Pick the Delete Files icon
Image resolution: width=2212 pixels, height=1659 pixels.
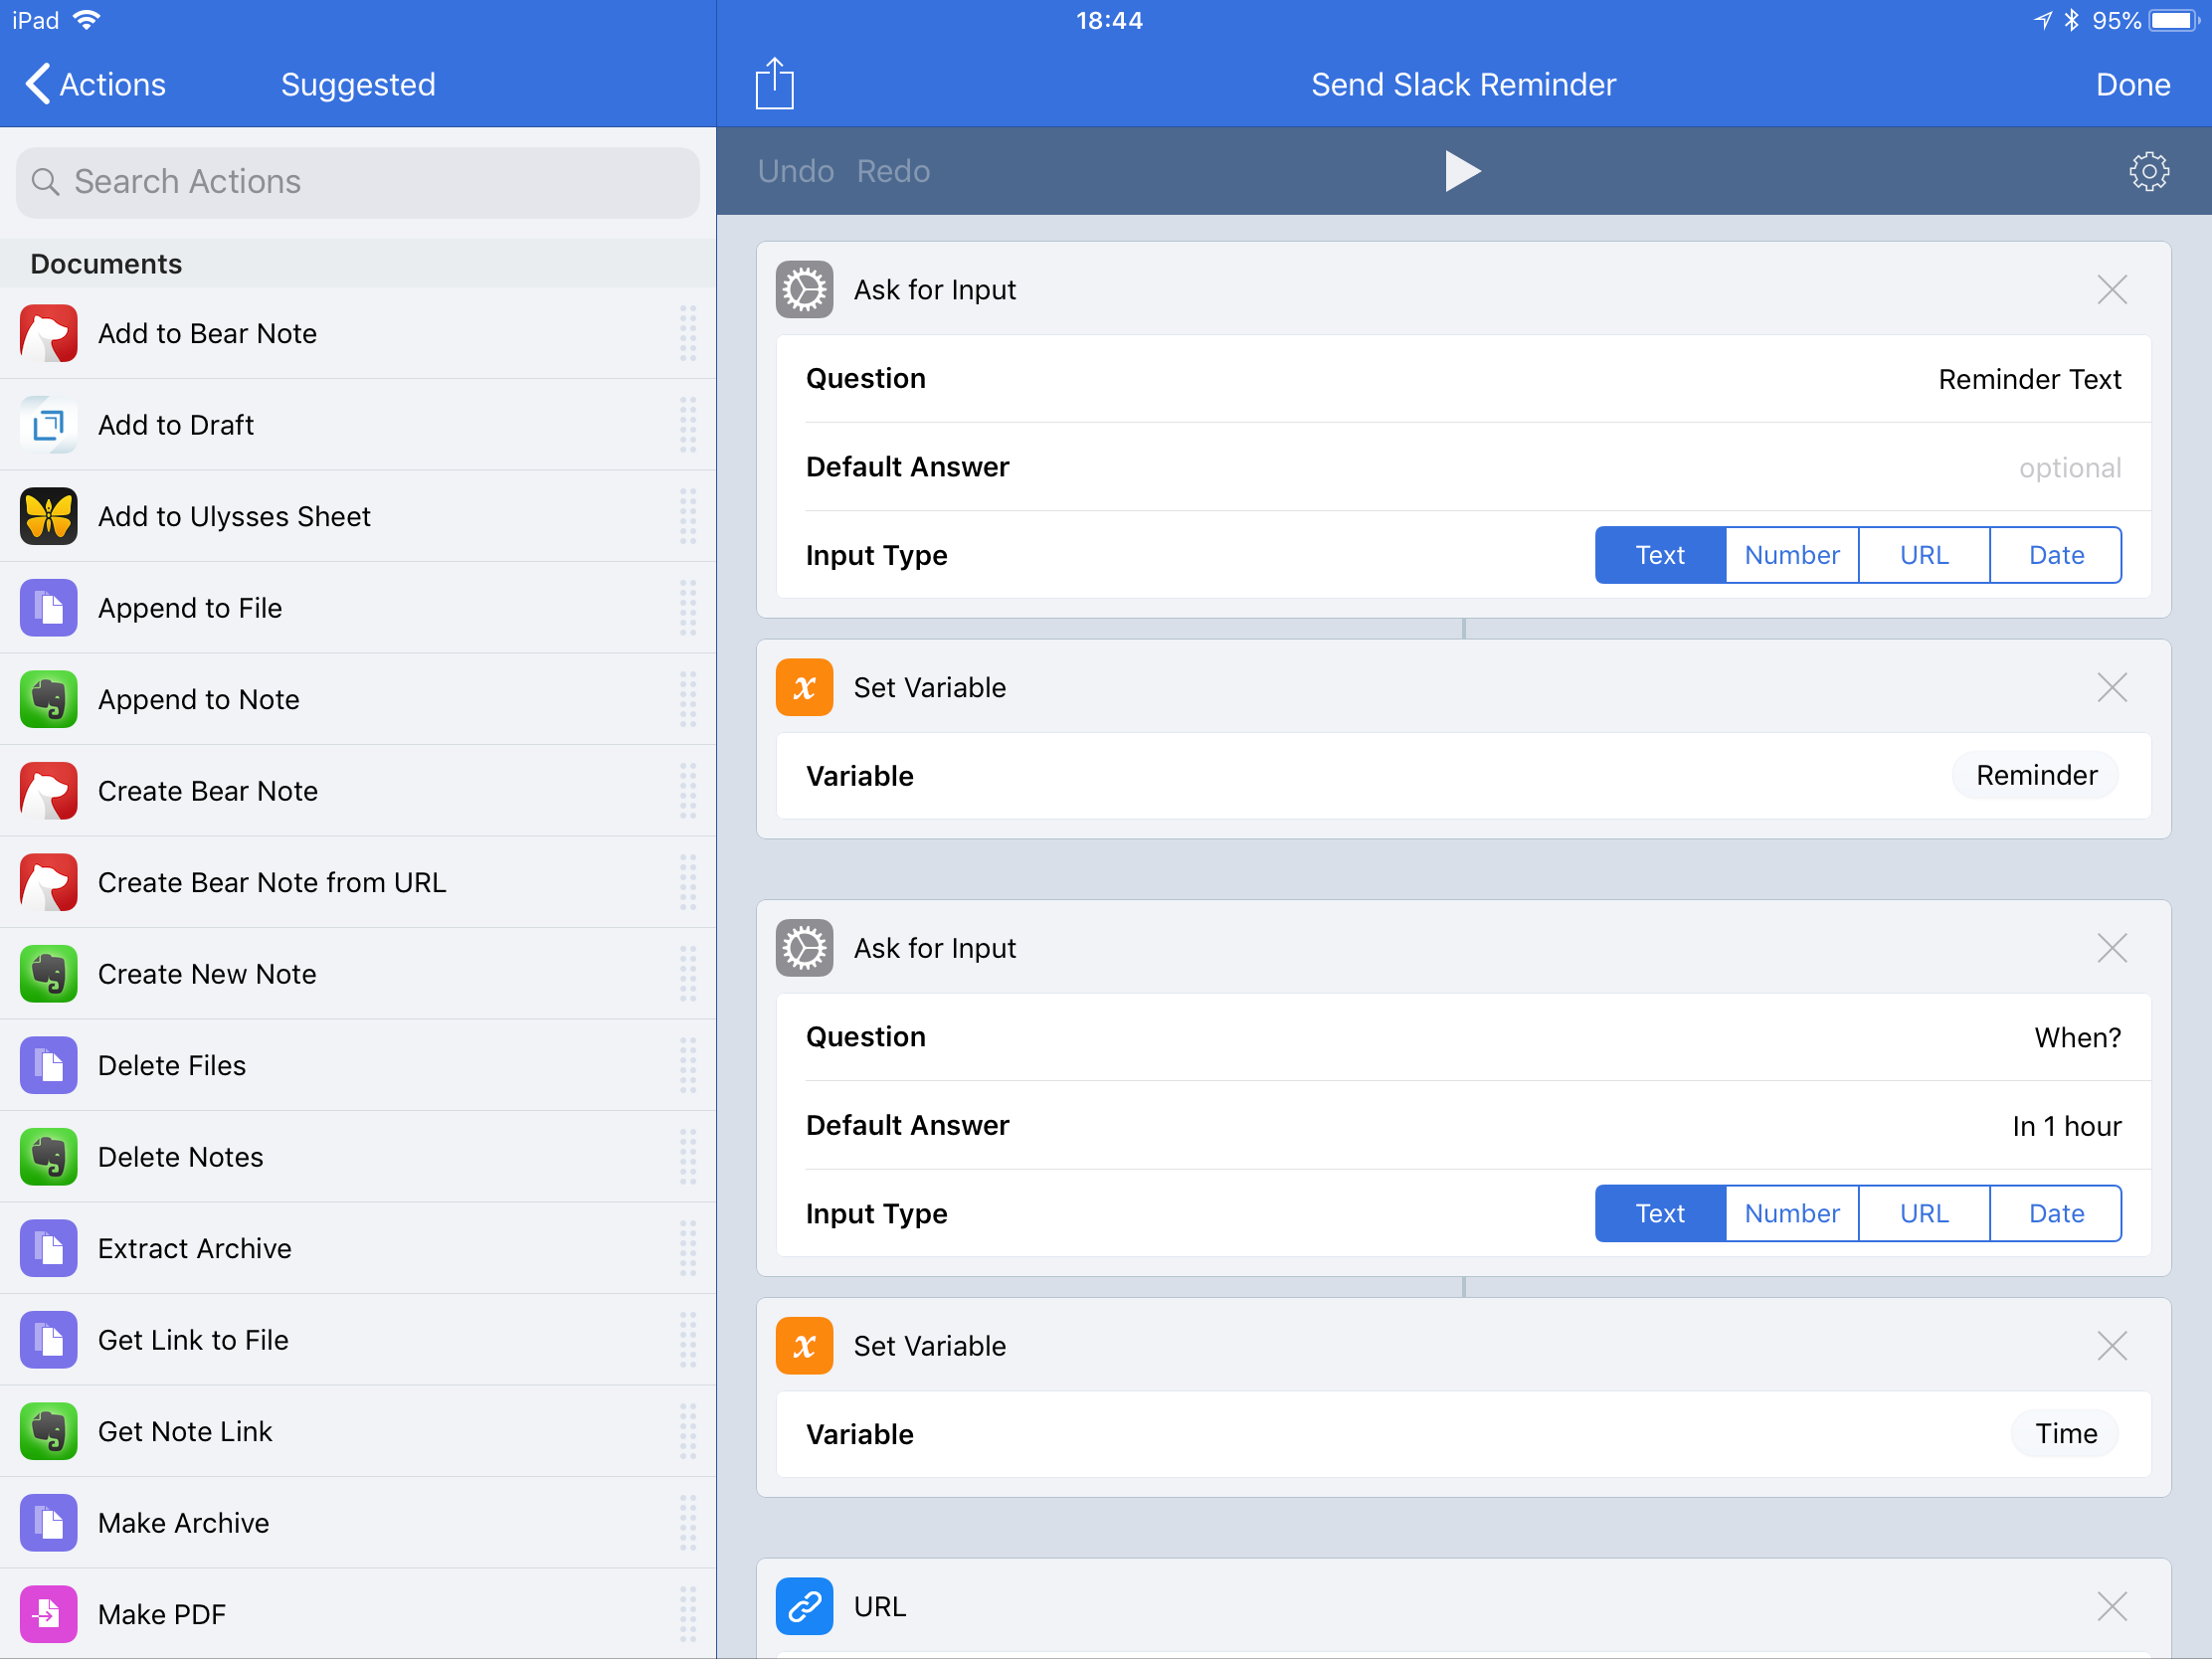48,1065
